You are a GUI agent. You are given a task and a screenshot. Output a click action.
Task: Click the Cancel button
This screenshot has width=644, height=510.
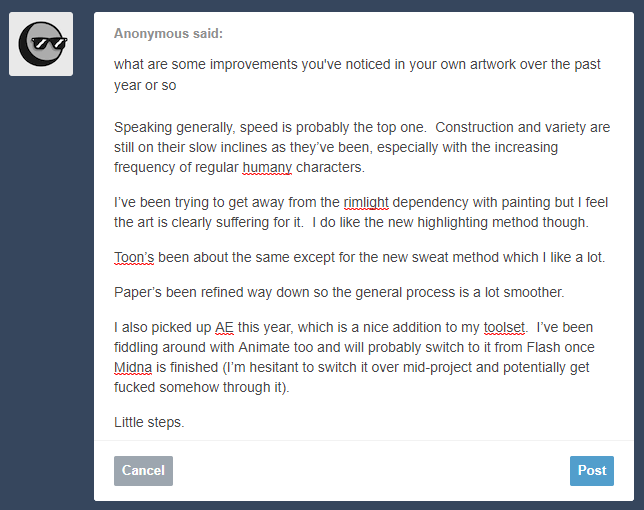click(143, 471)
